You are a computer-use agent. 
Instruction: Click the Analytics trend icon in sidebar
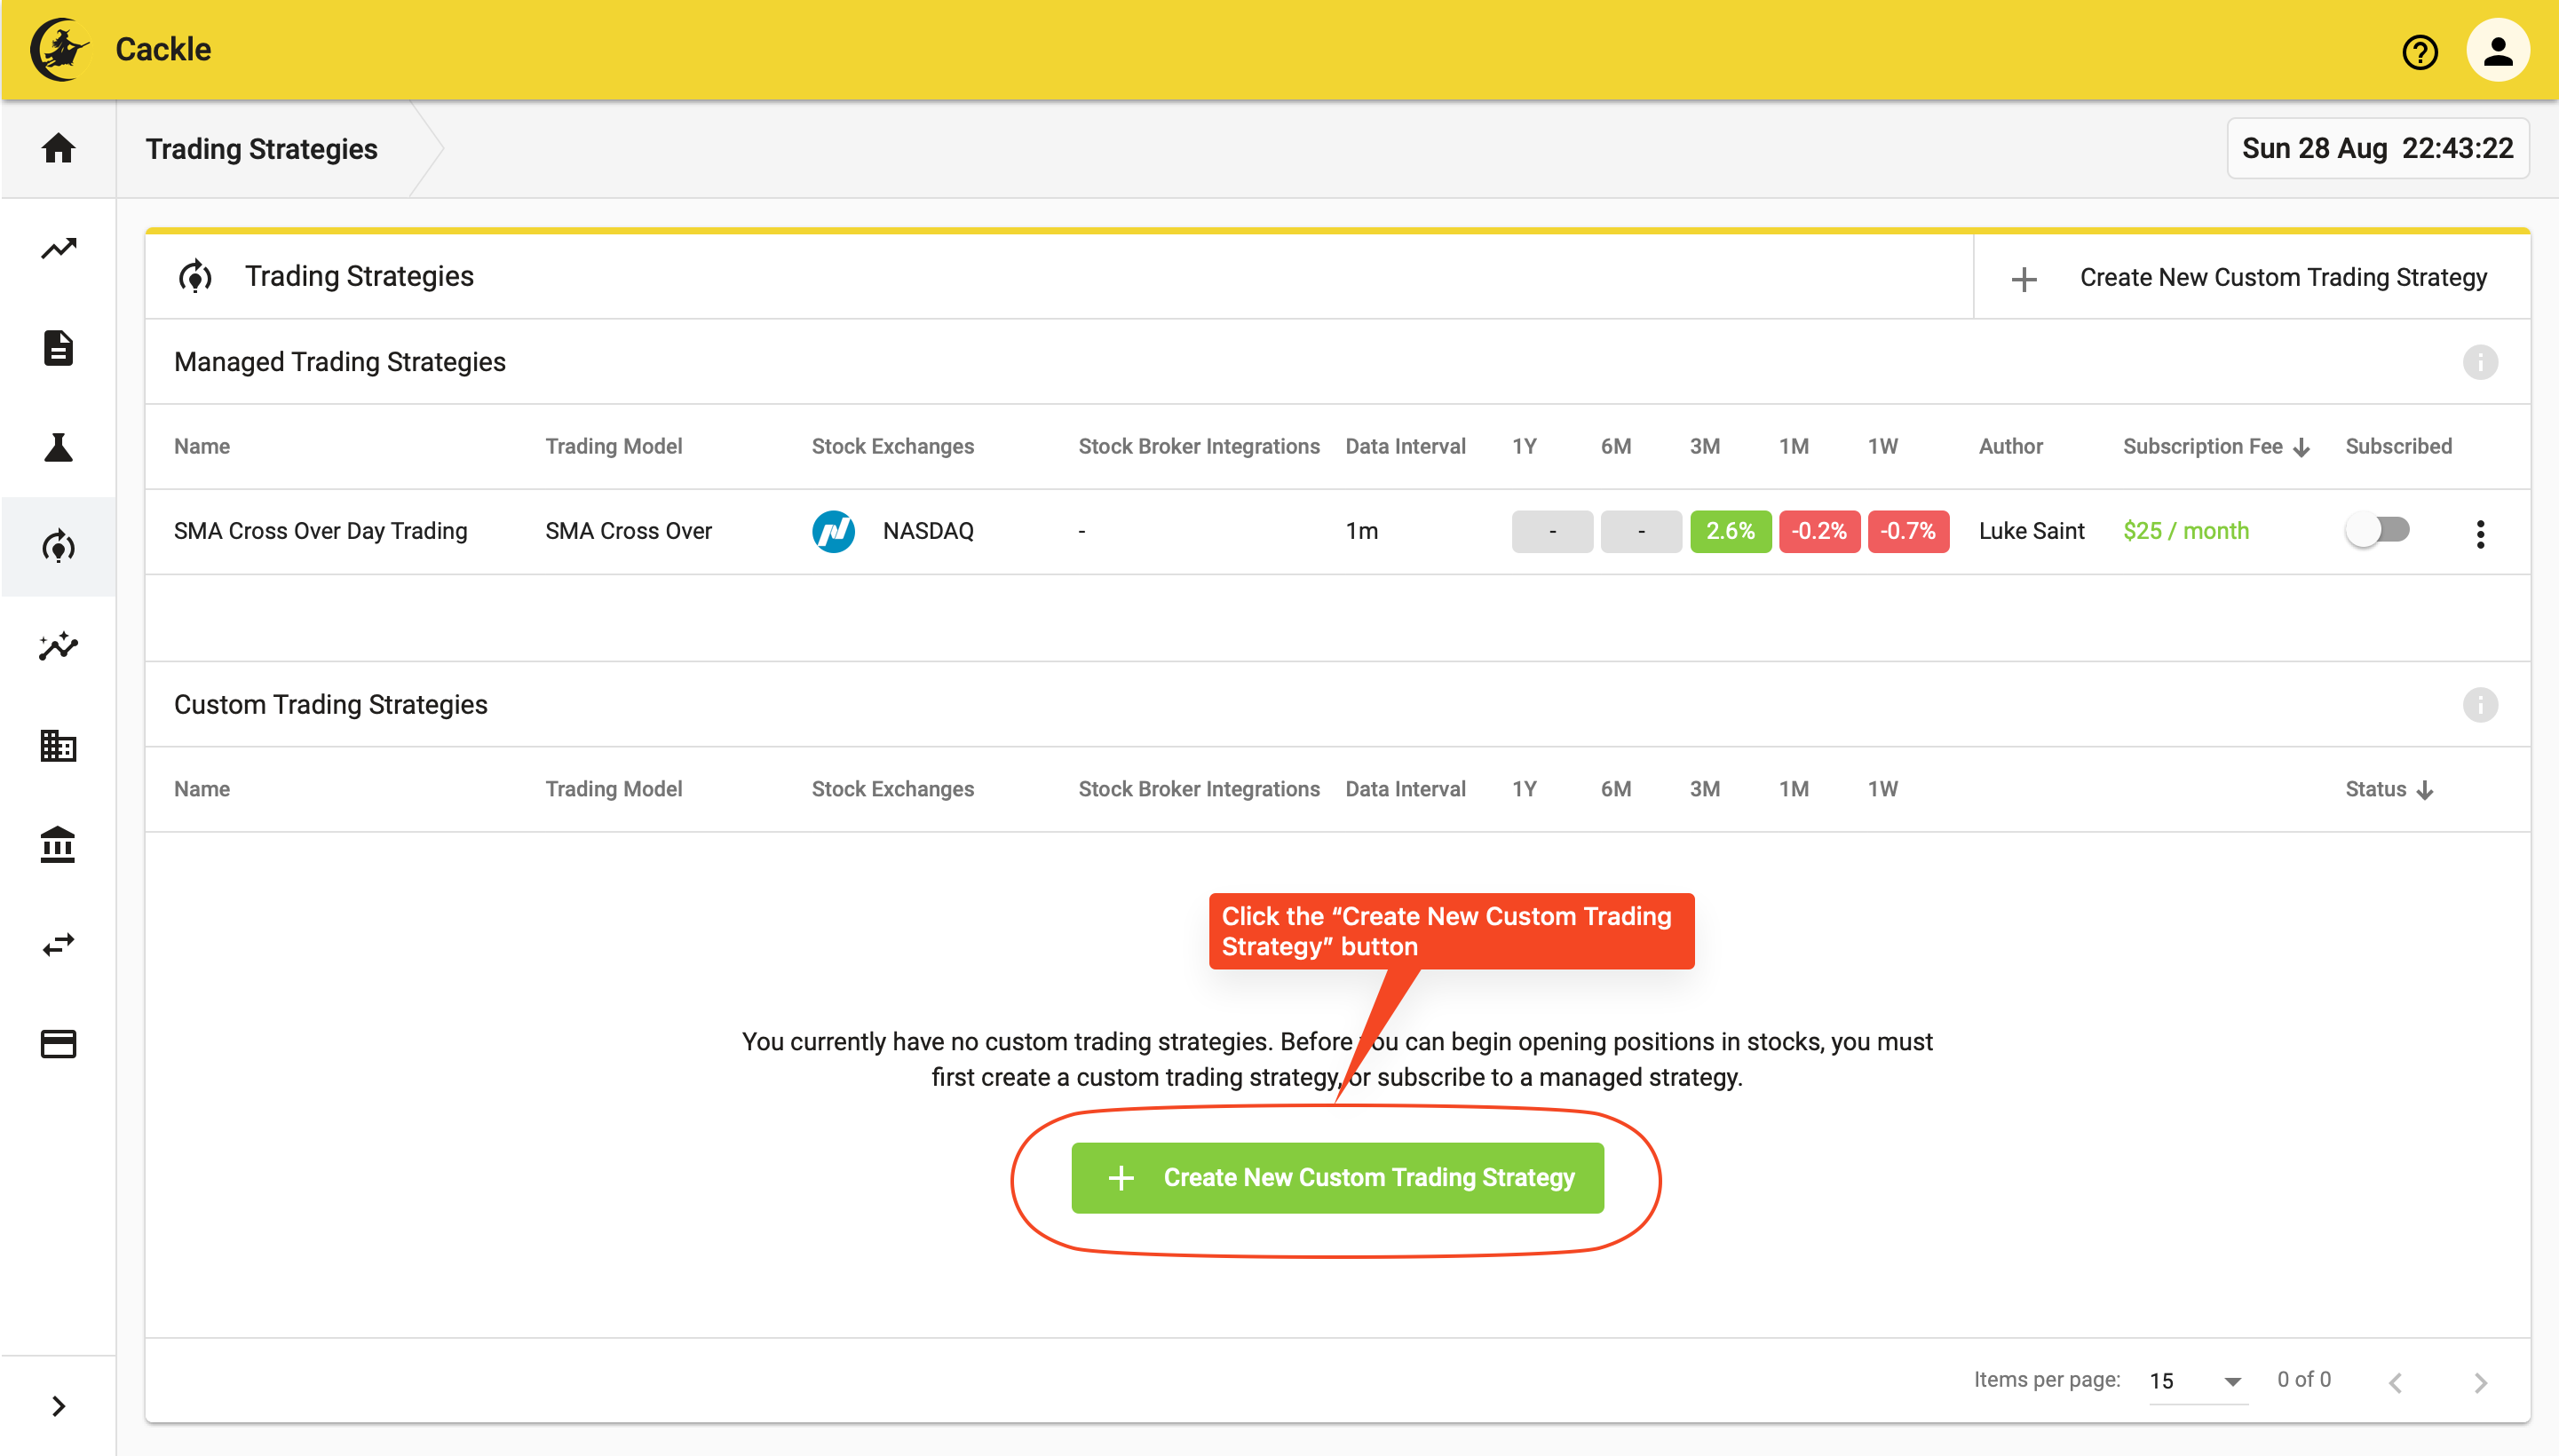[x=58, y=248]
